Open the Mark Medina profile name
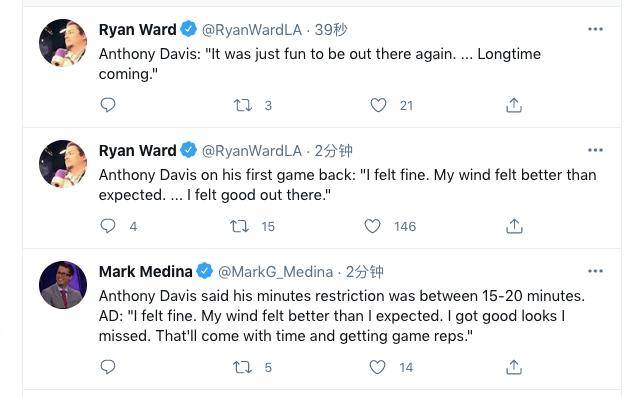Screen dimensions: 631x397 click(146, 272)
